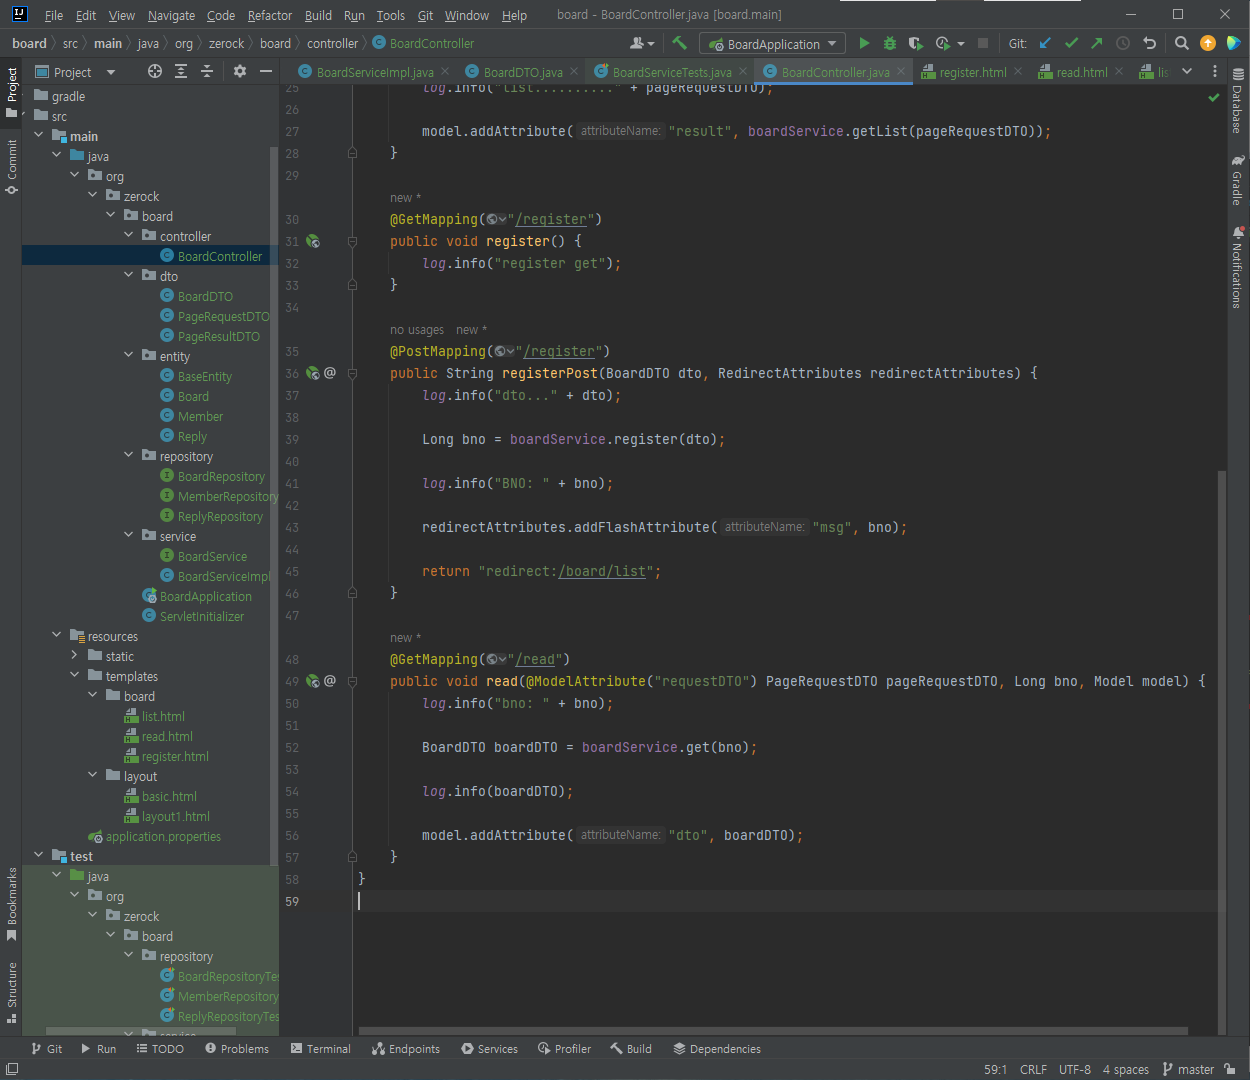This screenshot has width=1250, height=1080.
Task: Collapse all in Project panel
Action: [x=207, y=71]
